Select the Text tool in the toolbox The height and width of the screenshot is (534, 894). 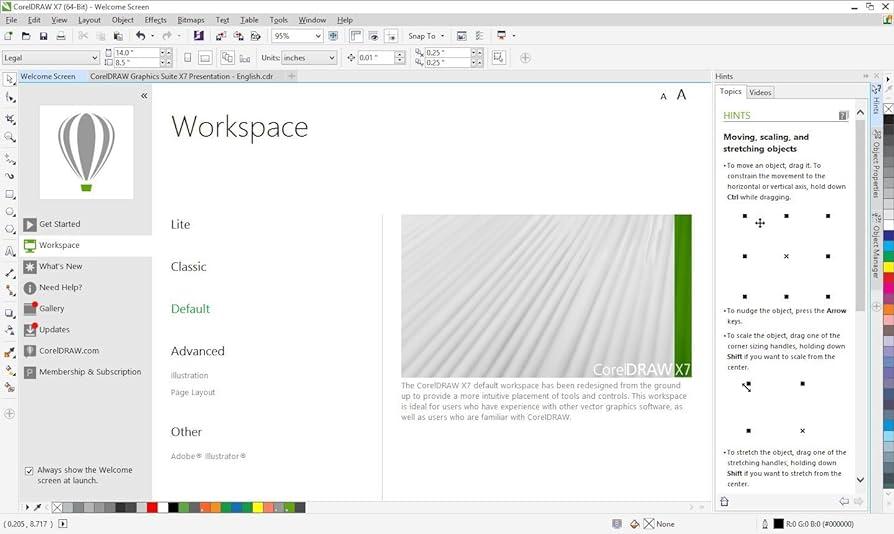(10, 251)
